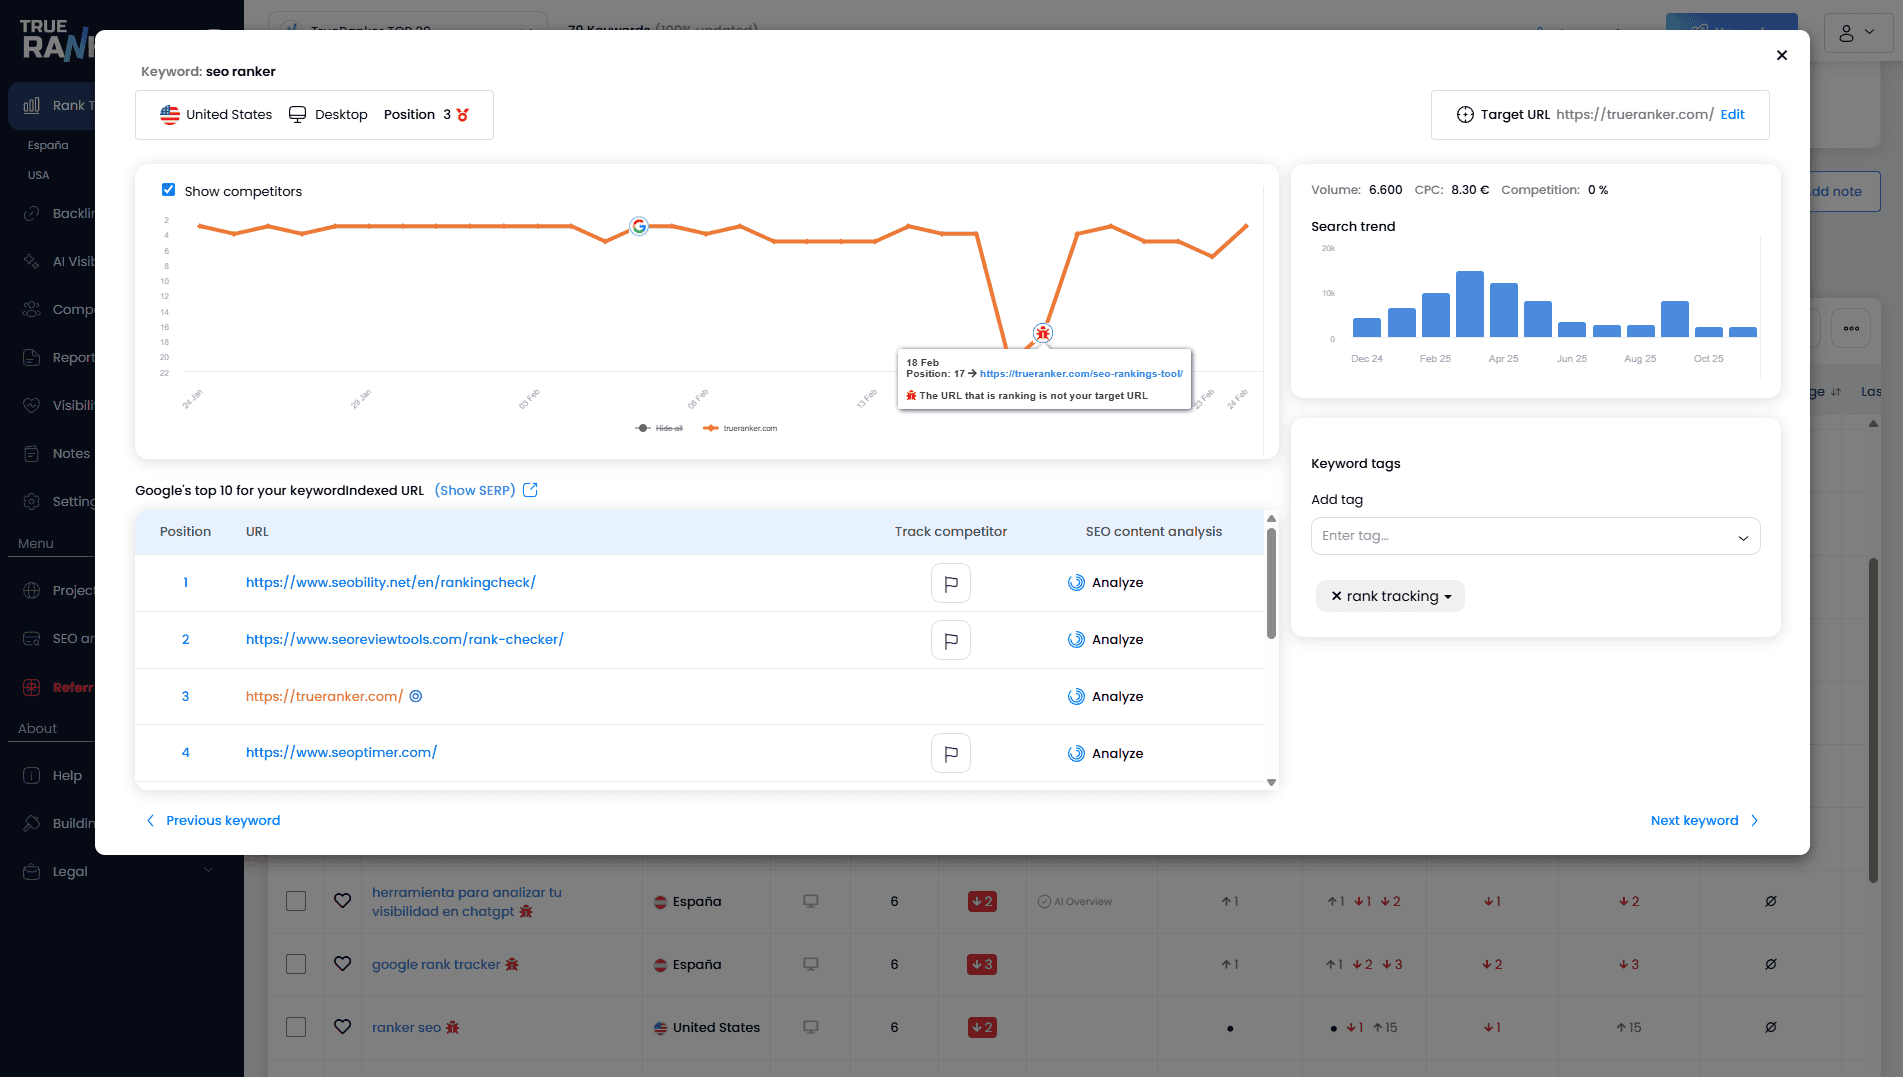Click the Help icon in sidebar
Viewport: 1903px width, 1077px height.
click(x=32, y=776)
